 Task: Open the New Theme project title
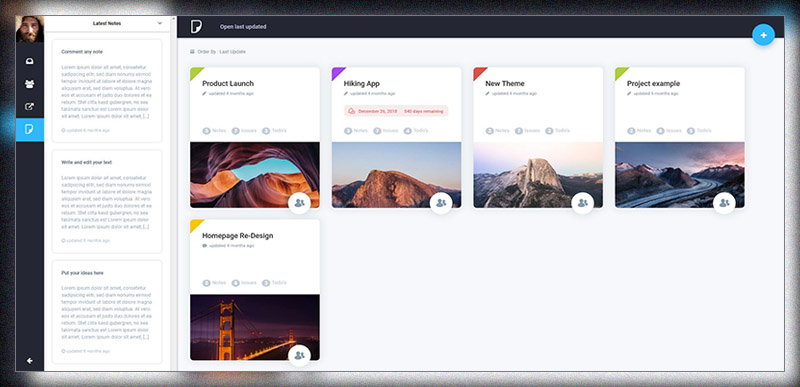coord(505,84)
